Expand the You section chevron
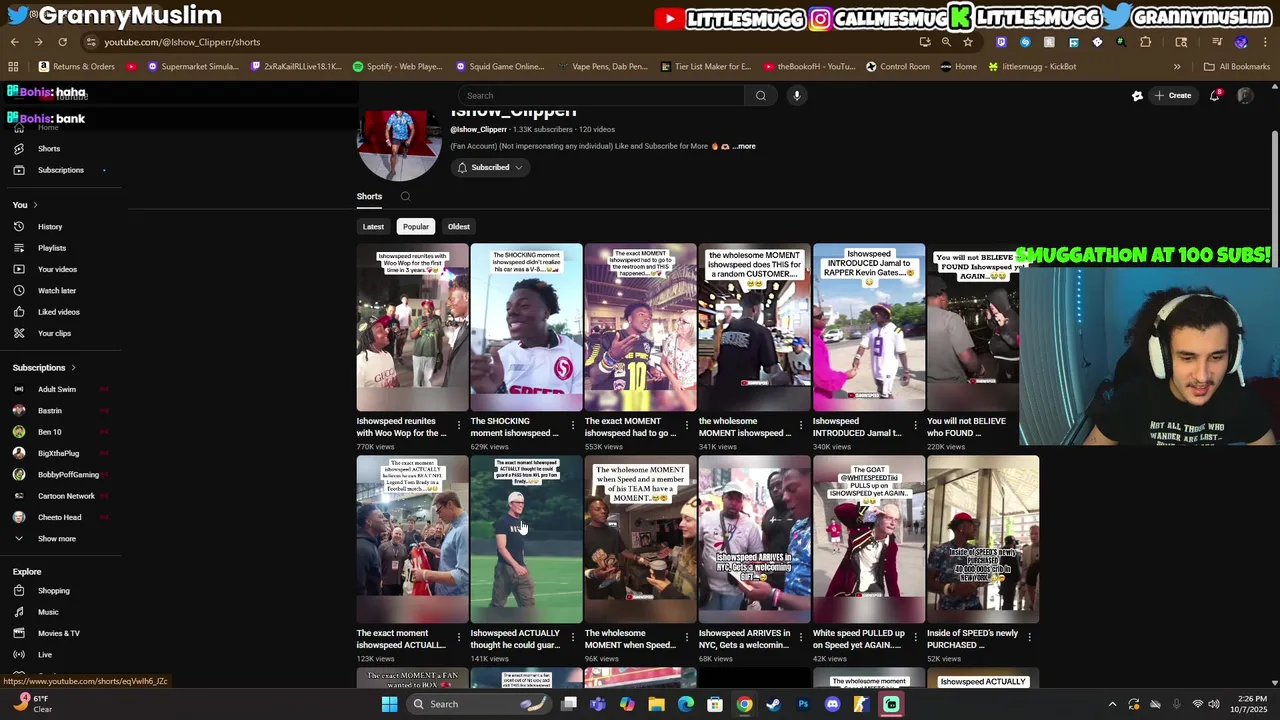The width and height of the screenshot is (1280, 720). click(35, 205)
